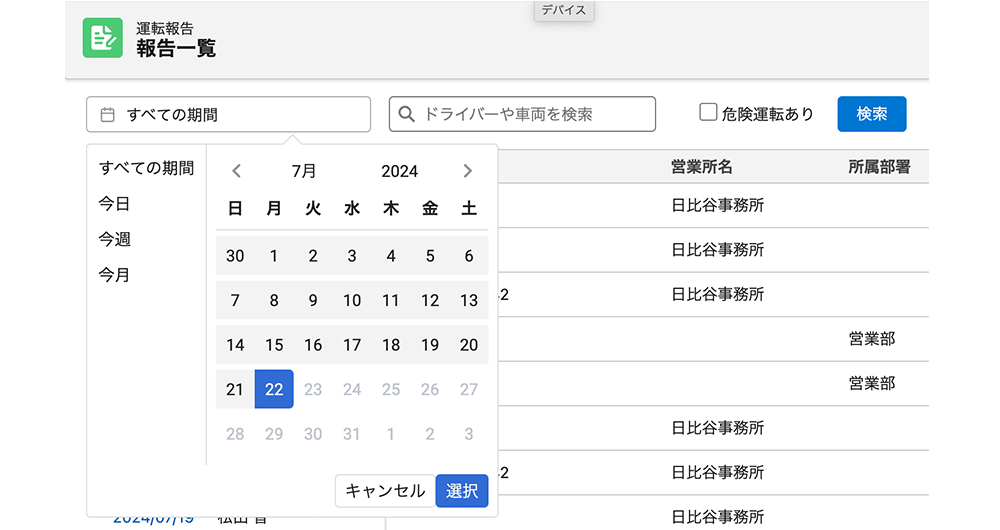Click the green driving report app icon
Image resolution: width=1000 pixels, height=530 pixels.
102,38
